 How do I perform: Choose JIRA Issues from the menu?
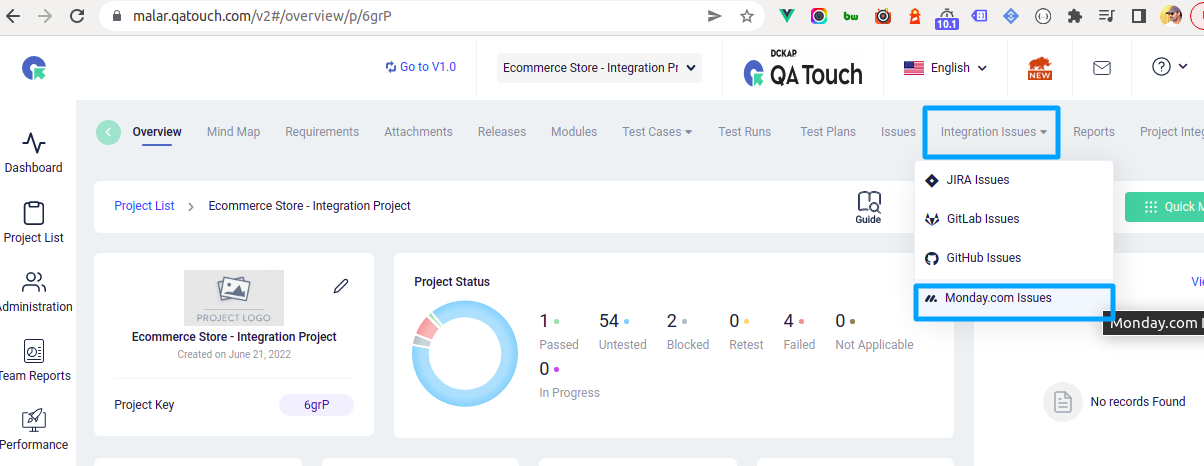coord(1014,180)
